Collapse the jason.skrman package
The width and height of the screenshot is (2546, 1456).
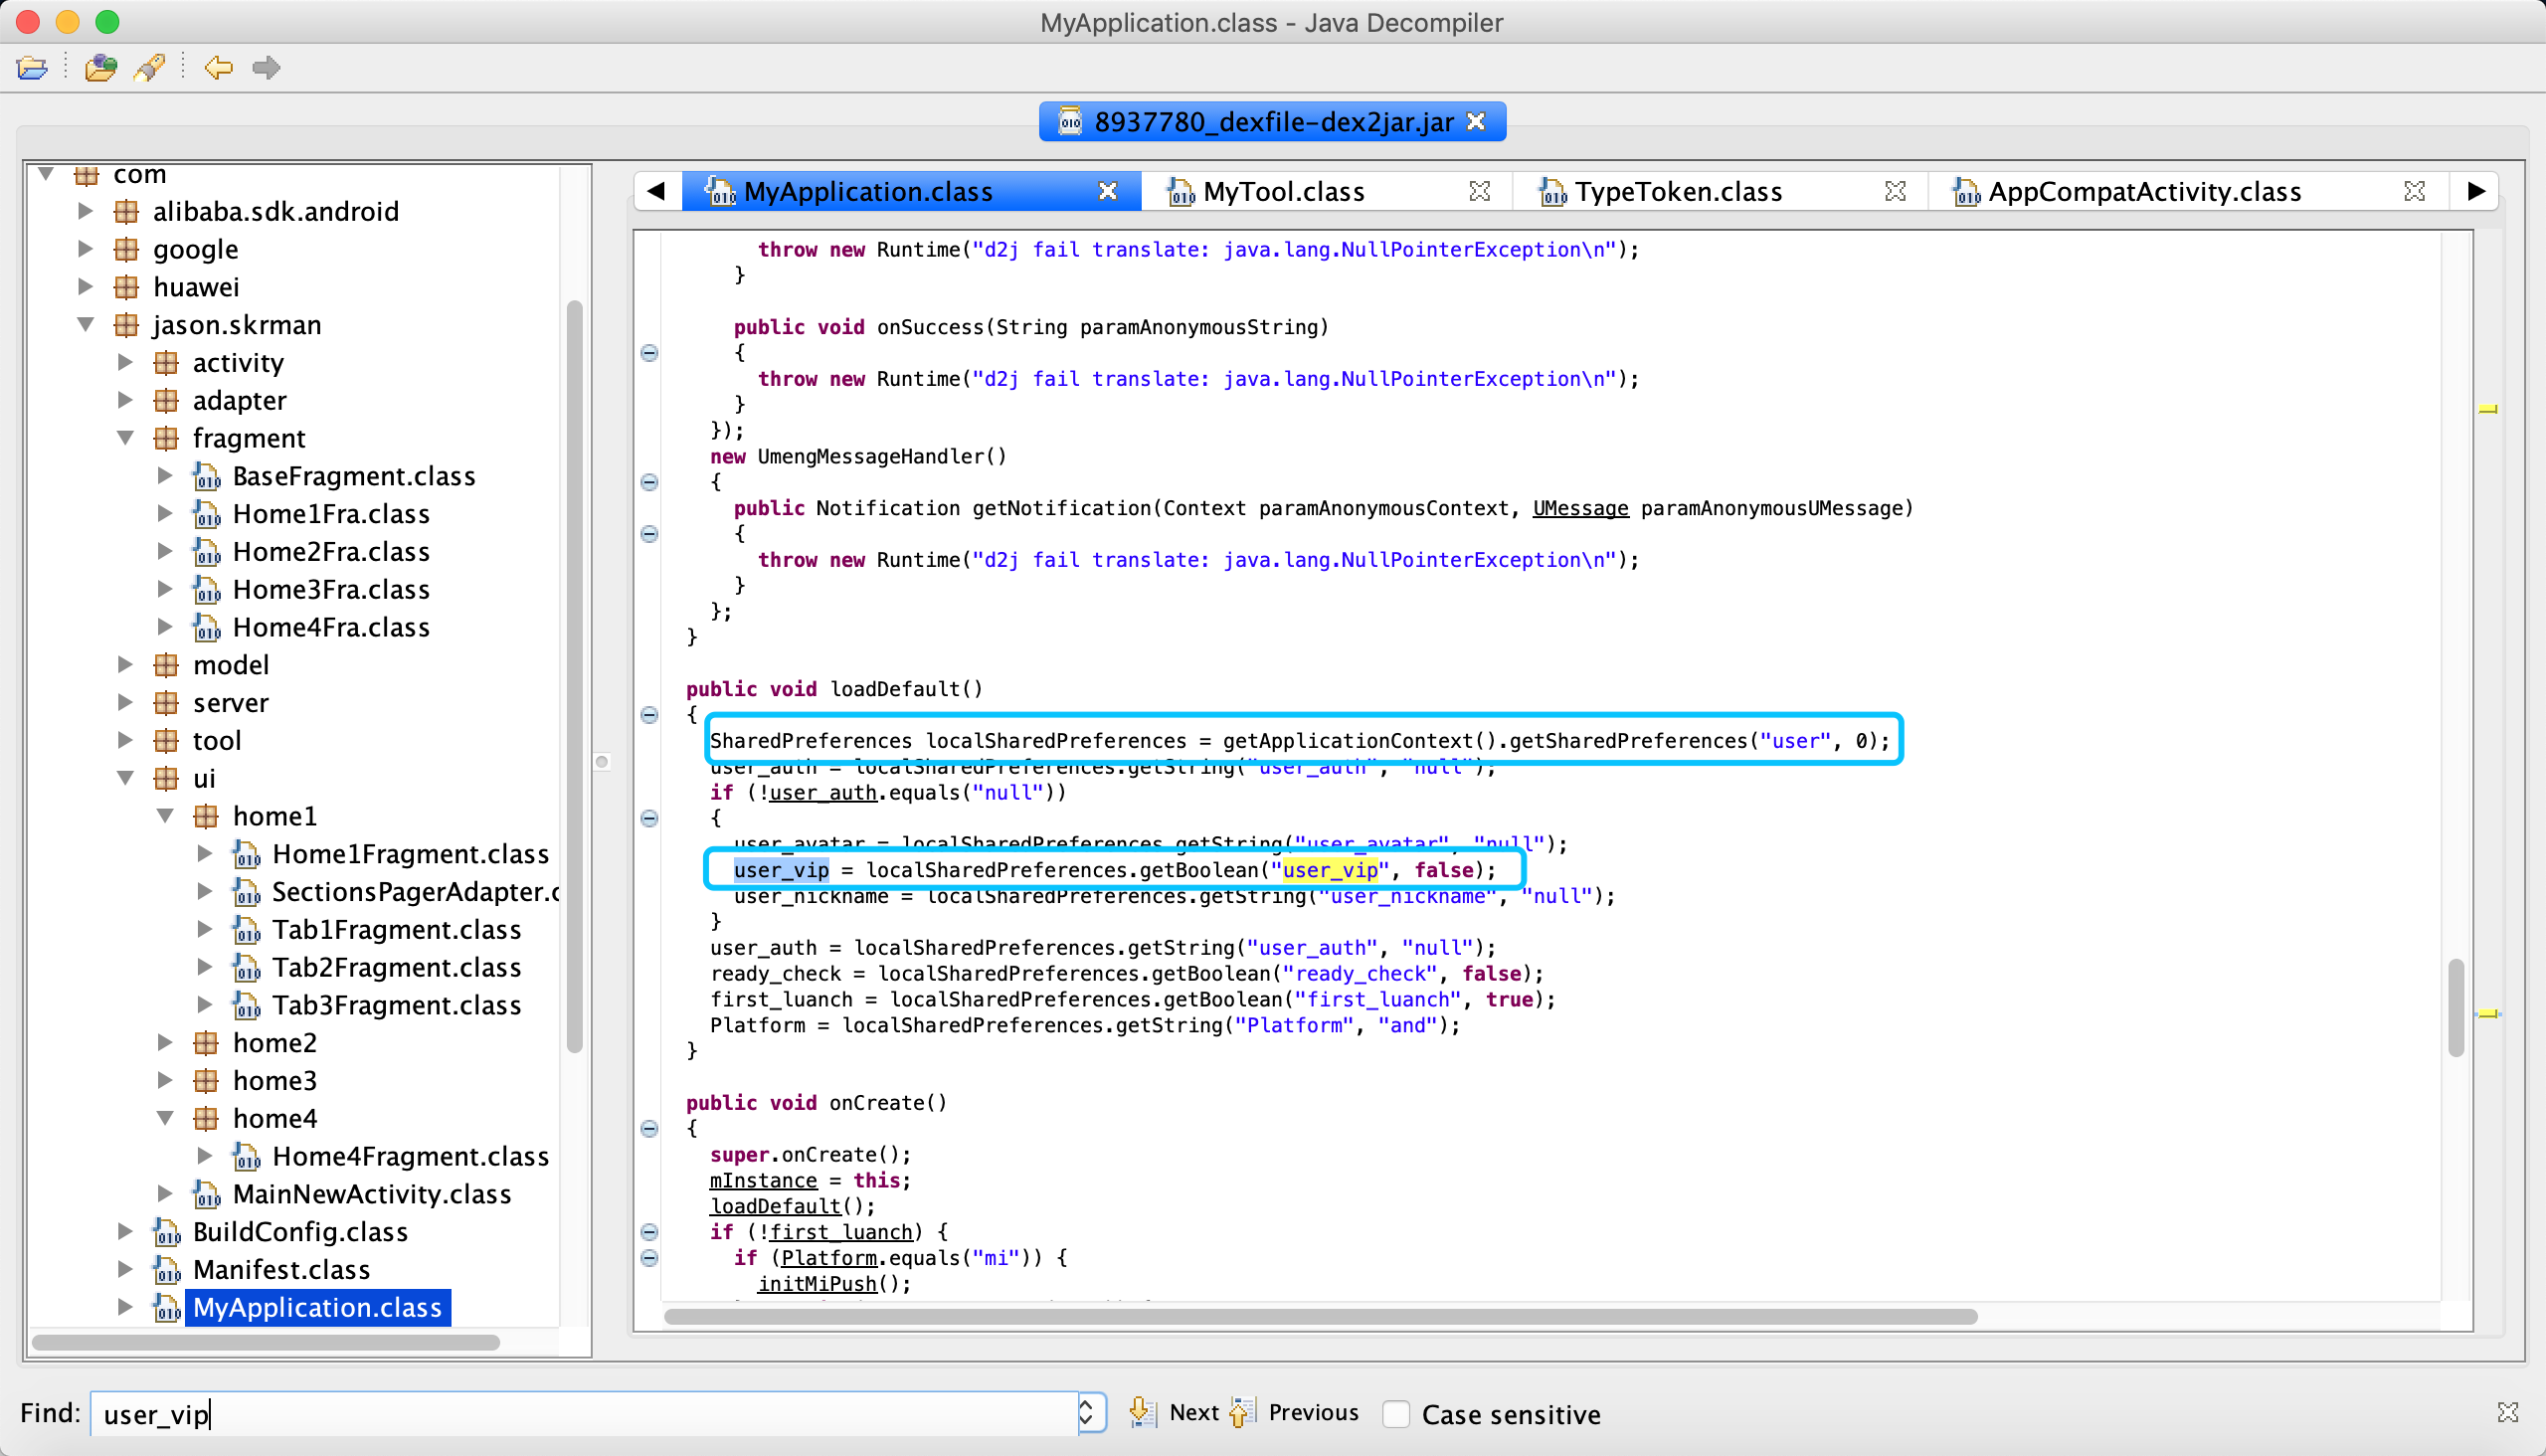point(86,325)
